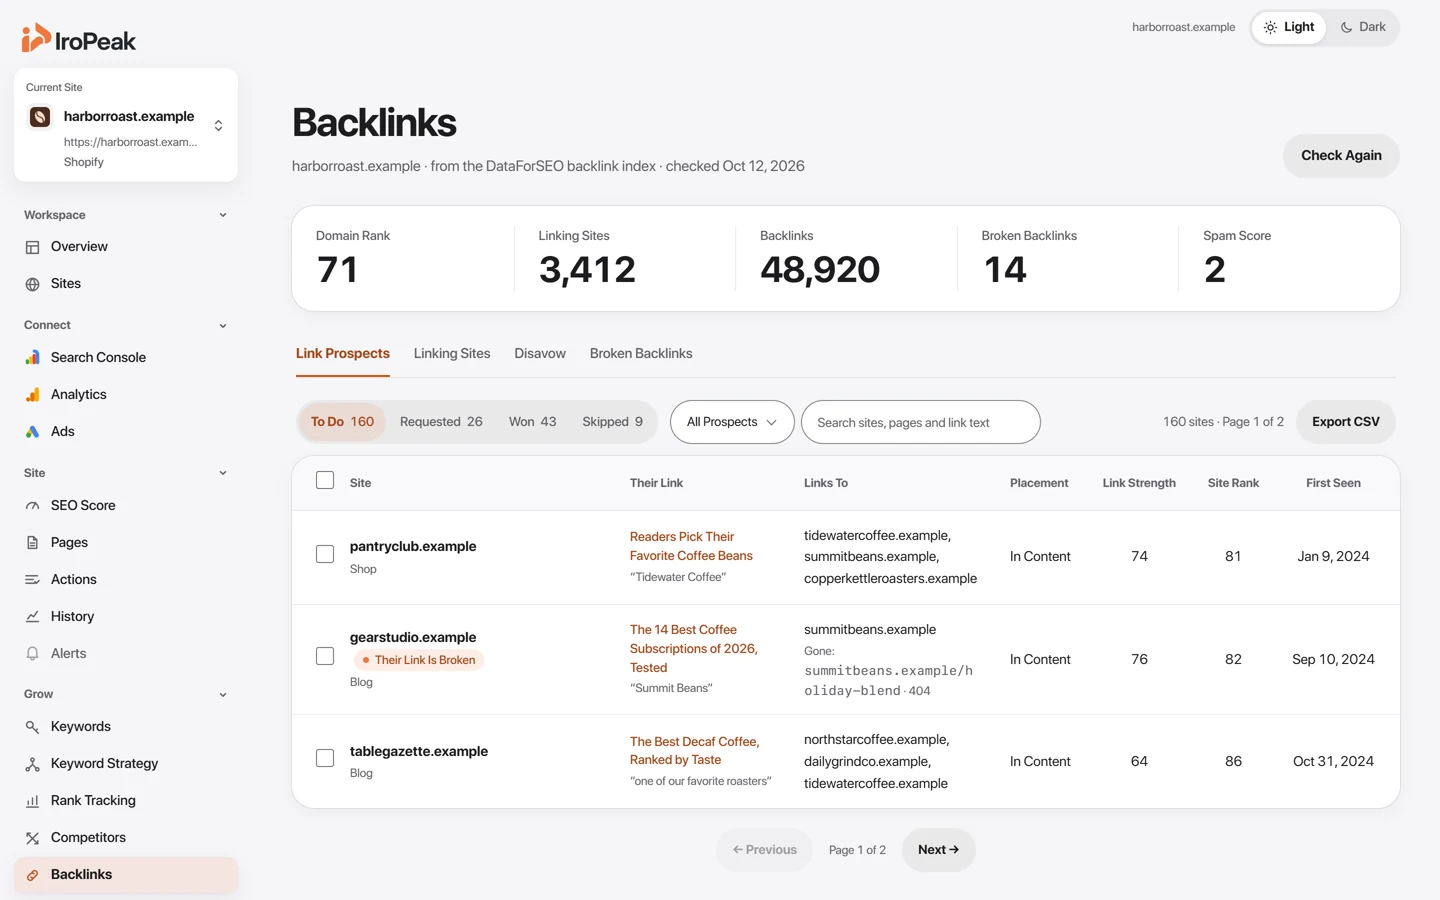Image resolution: width=1440 pixels, height=900 pixels.
Task: Open 'The 14 Best Coffee Subscriptions' link
Action: tap(693, 649)
